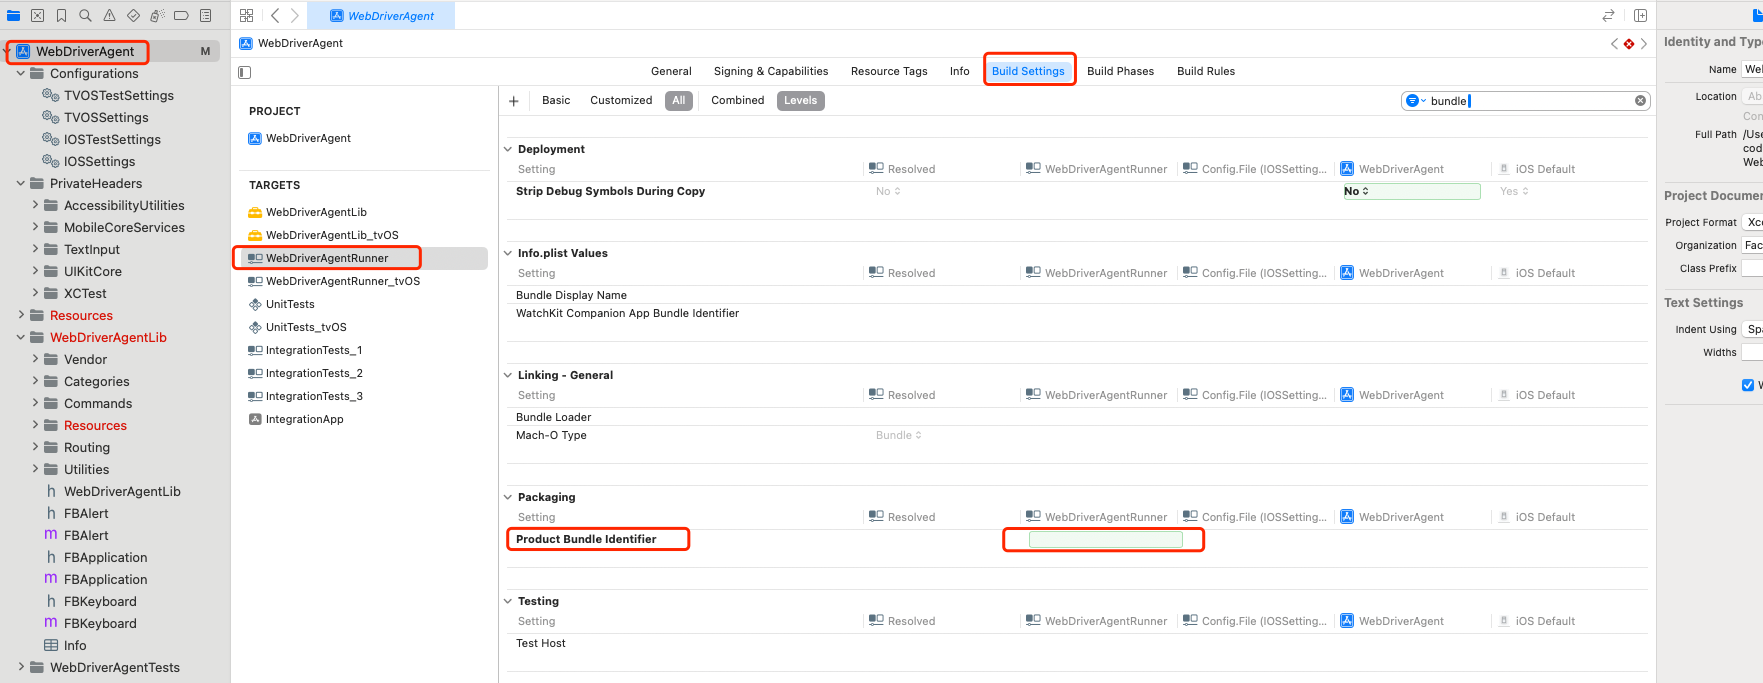Open the Find navigator magnifier icon
This screenshot has width=1763, height=683.
coord(85,15)
